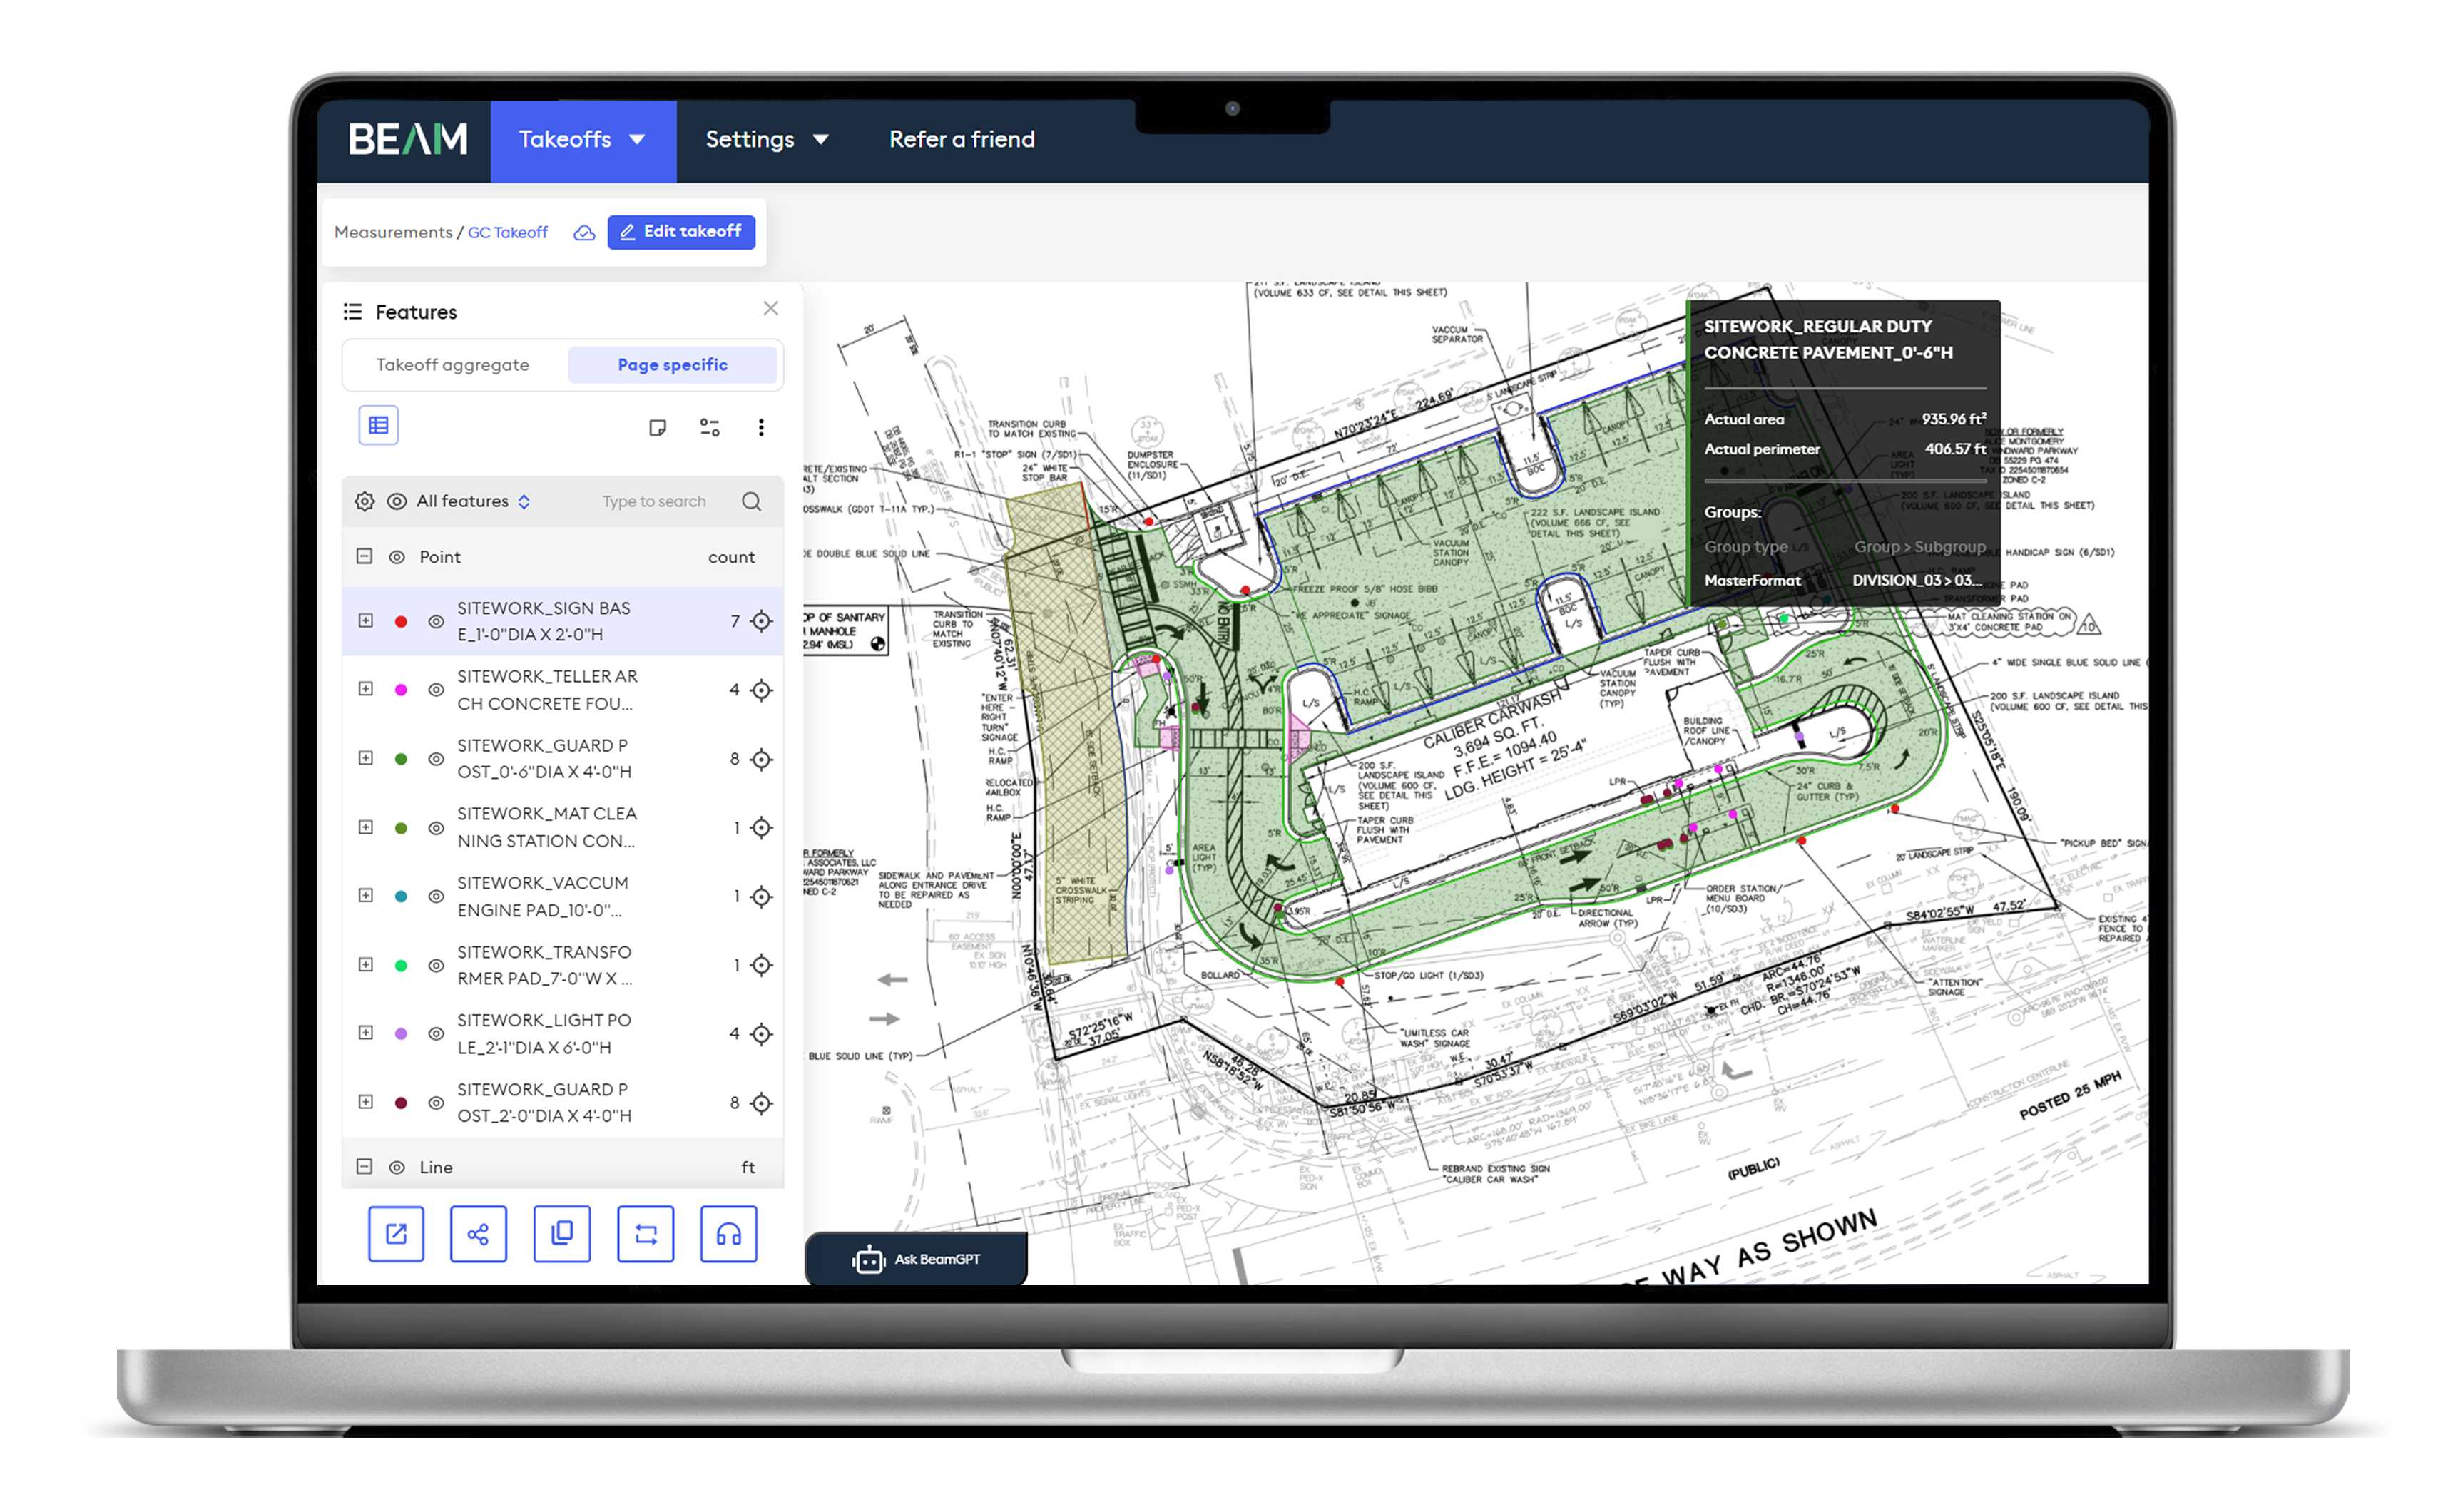Click the table view icon in Features panel
Screen dimensions: 2448x1512
tap(378, 426)
